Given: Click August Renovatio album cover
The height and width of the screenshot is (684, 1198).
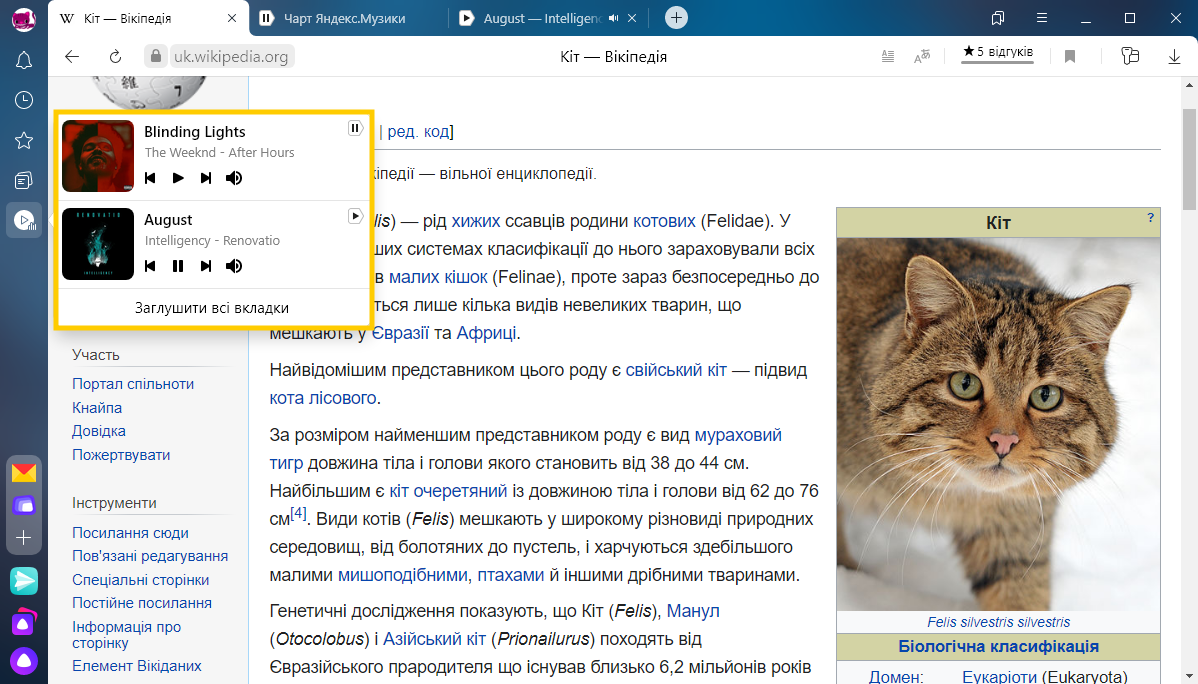Looking at the screenshot, I should [98, 244].
